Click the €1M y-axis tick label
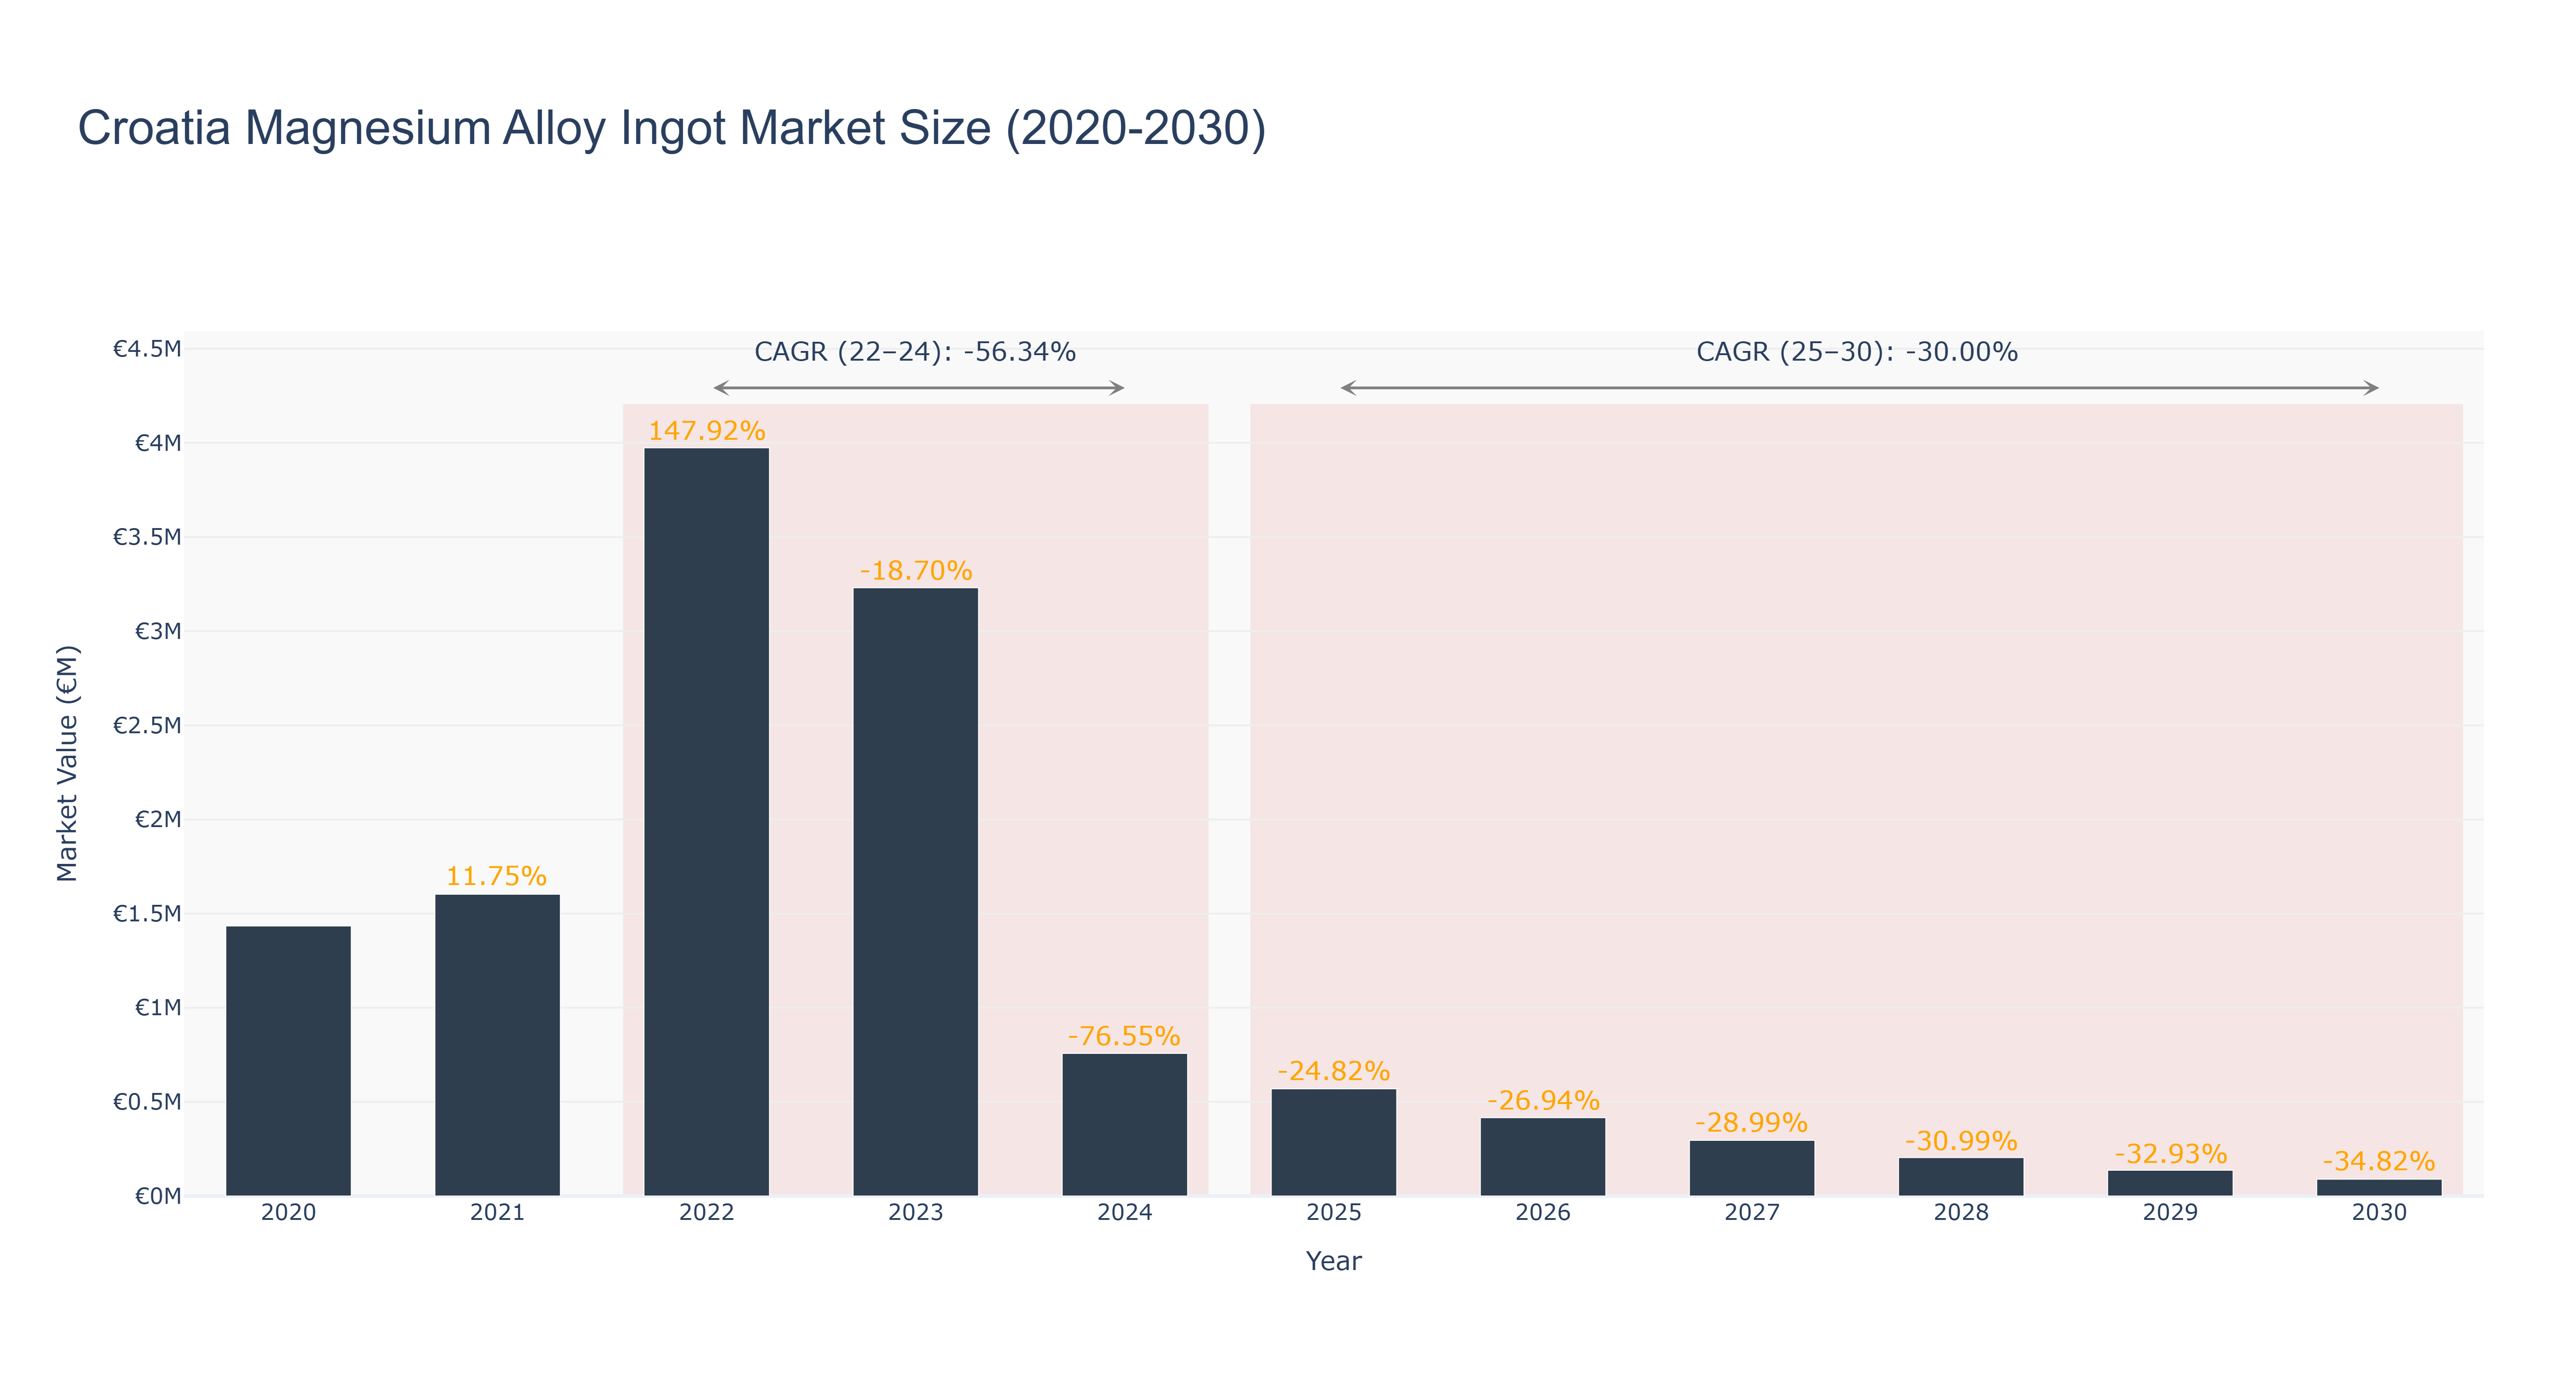2576x1380 pixels. click(158, 1007)
